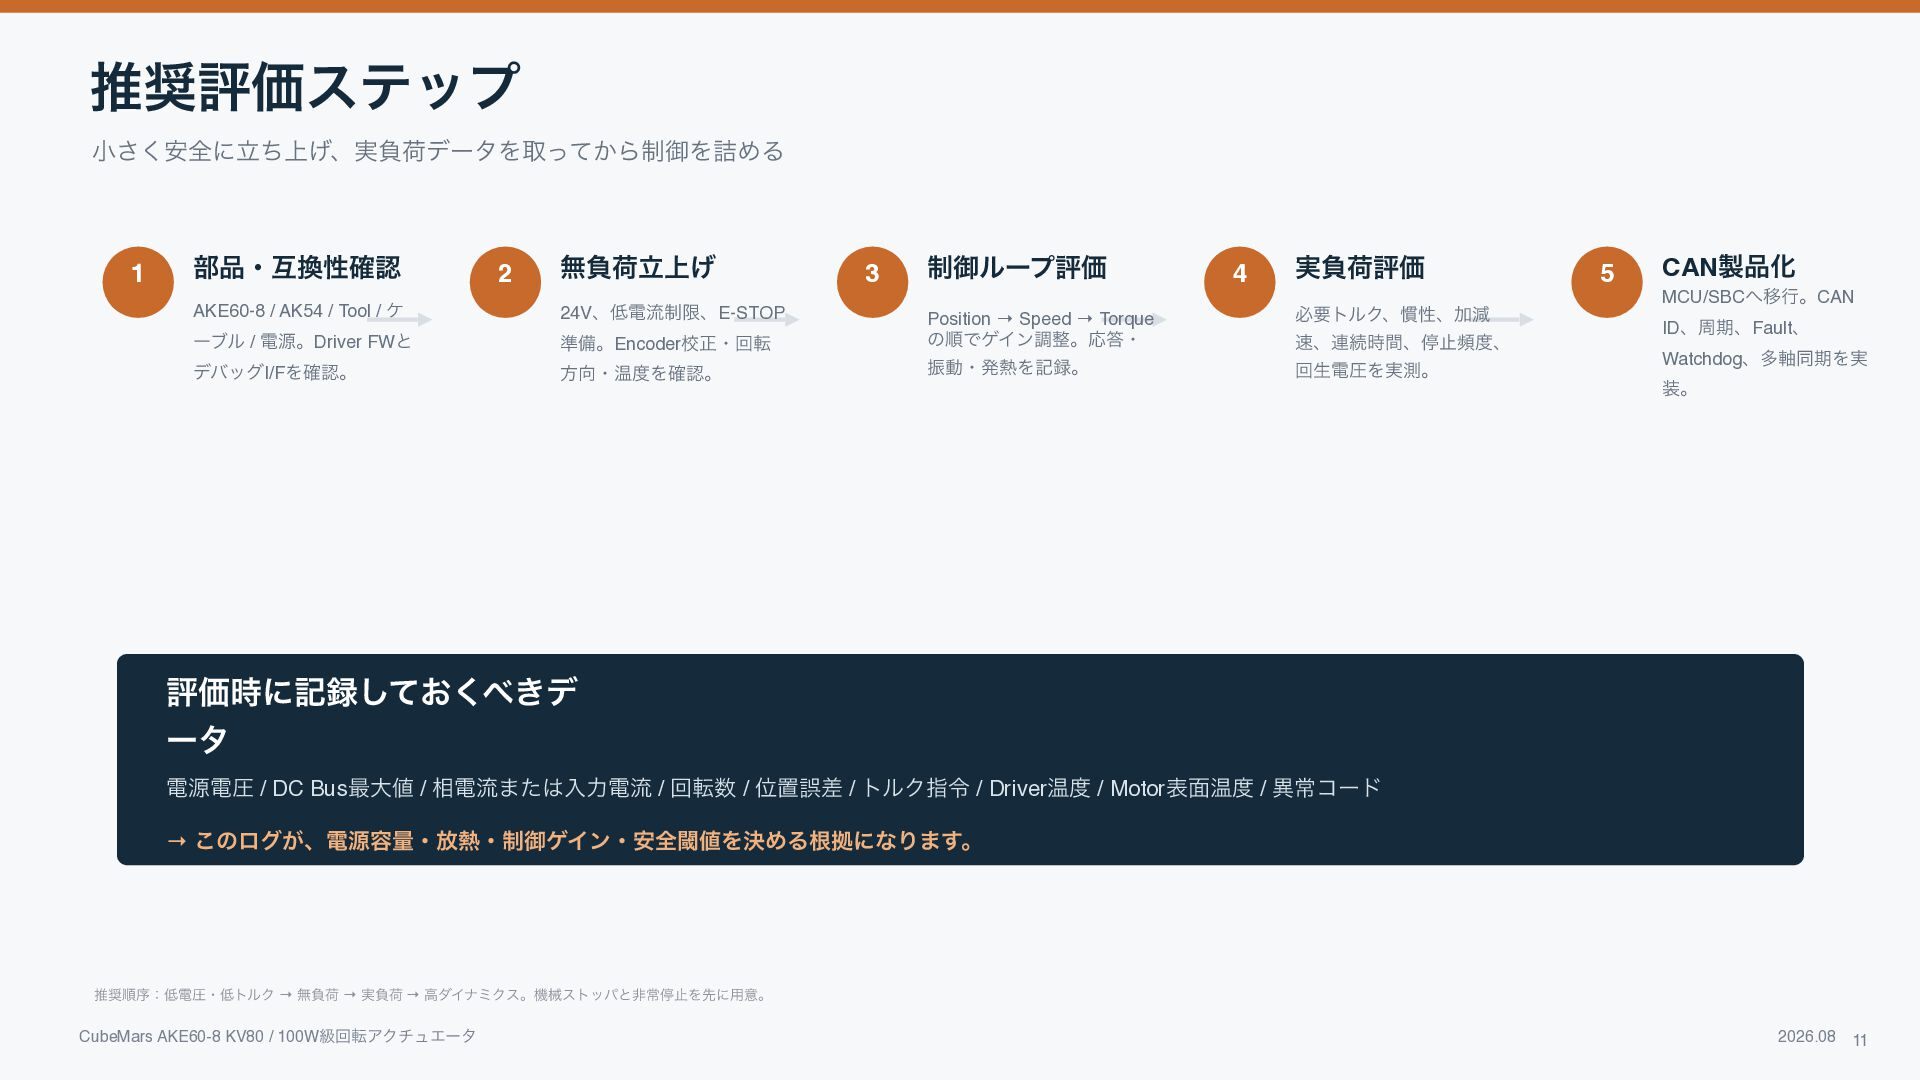The height and width of the screenshot is (1080, 1920).
Task: Select the CAN製品化 heading
Action: 1728,267
